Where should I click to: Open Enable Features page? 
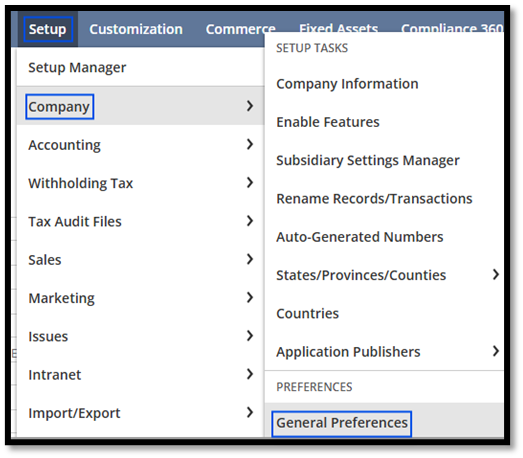(x=328, y=122)
